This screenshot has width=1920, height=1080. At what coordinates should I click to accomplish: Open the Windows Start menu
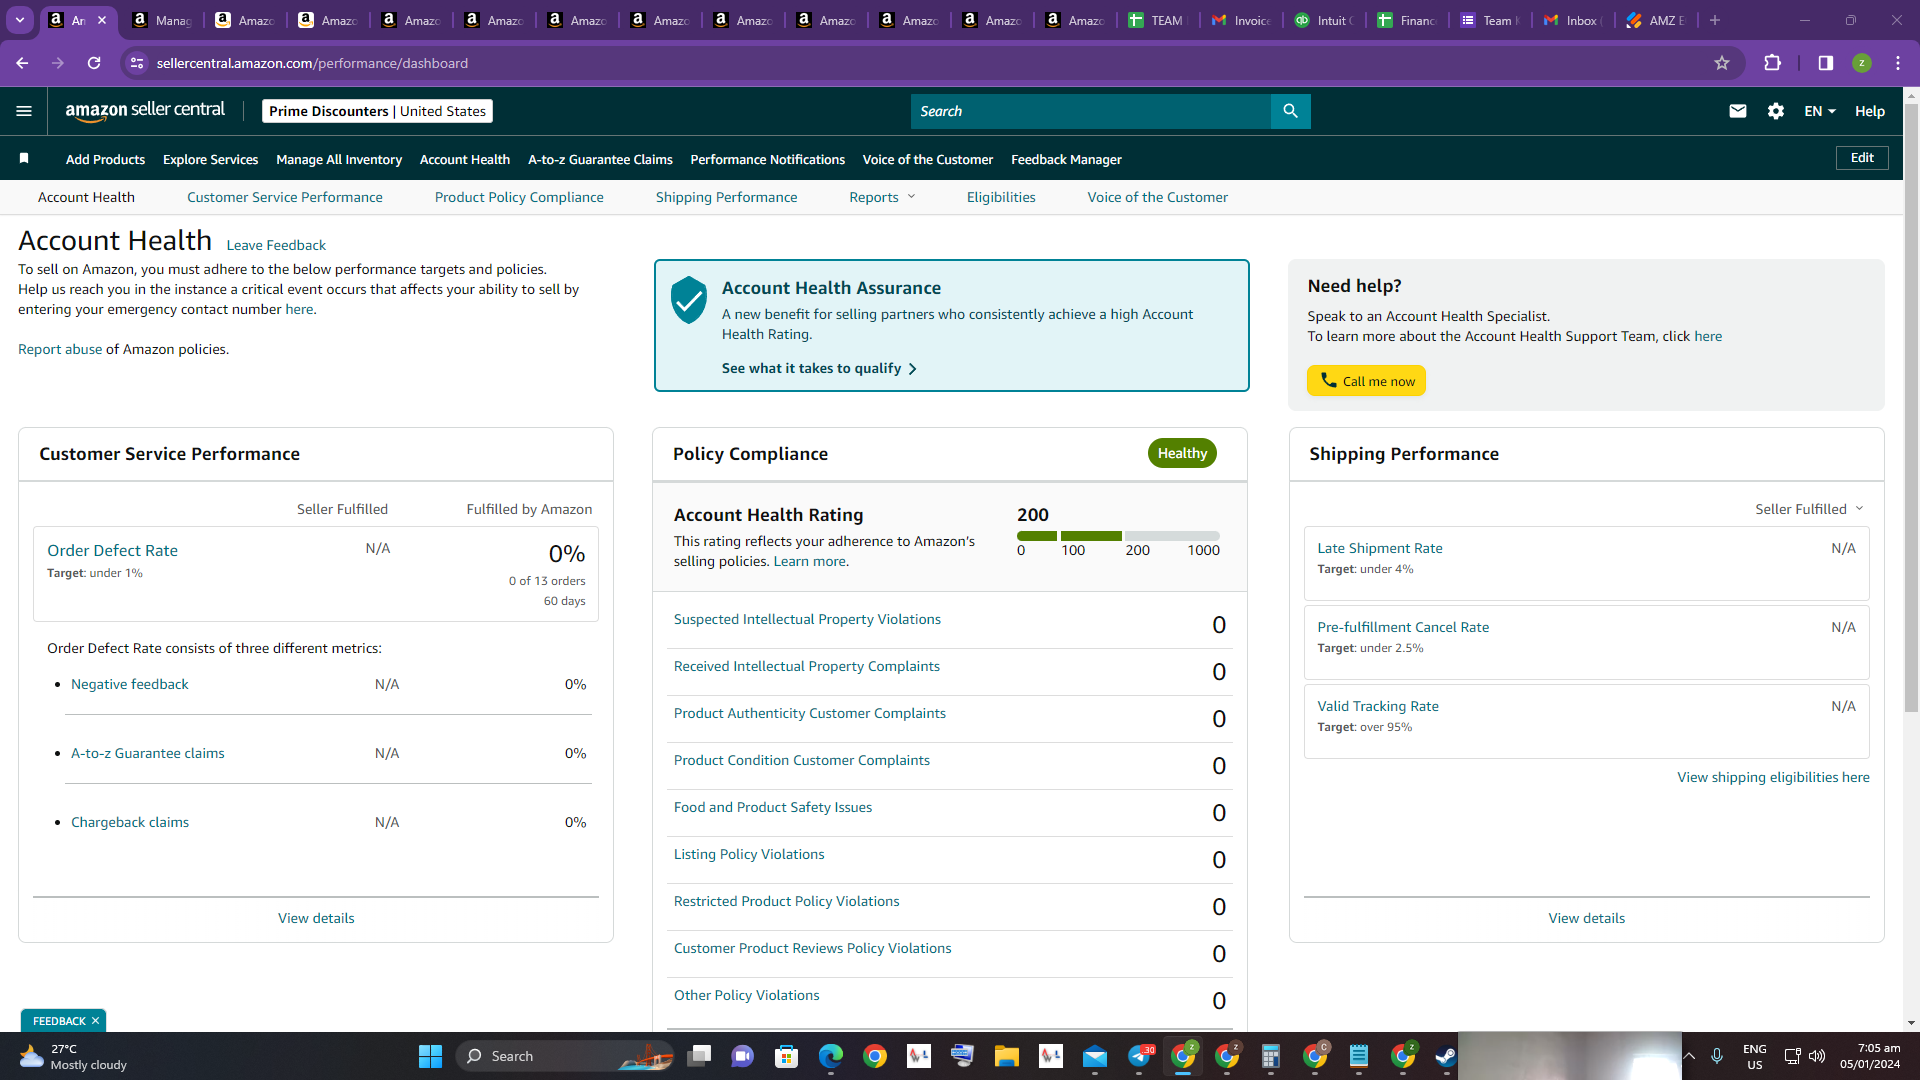(430, 1056)
